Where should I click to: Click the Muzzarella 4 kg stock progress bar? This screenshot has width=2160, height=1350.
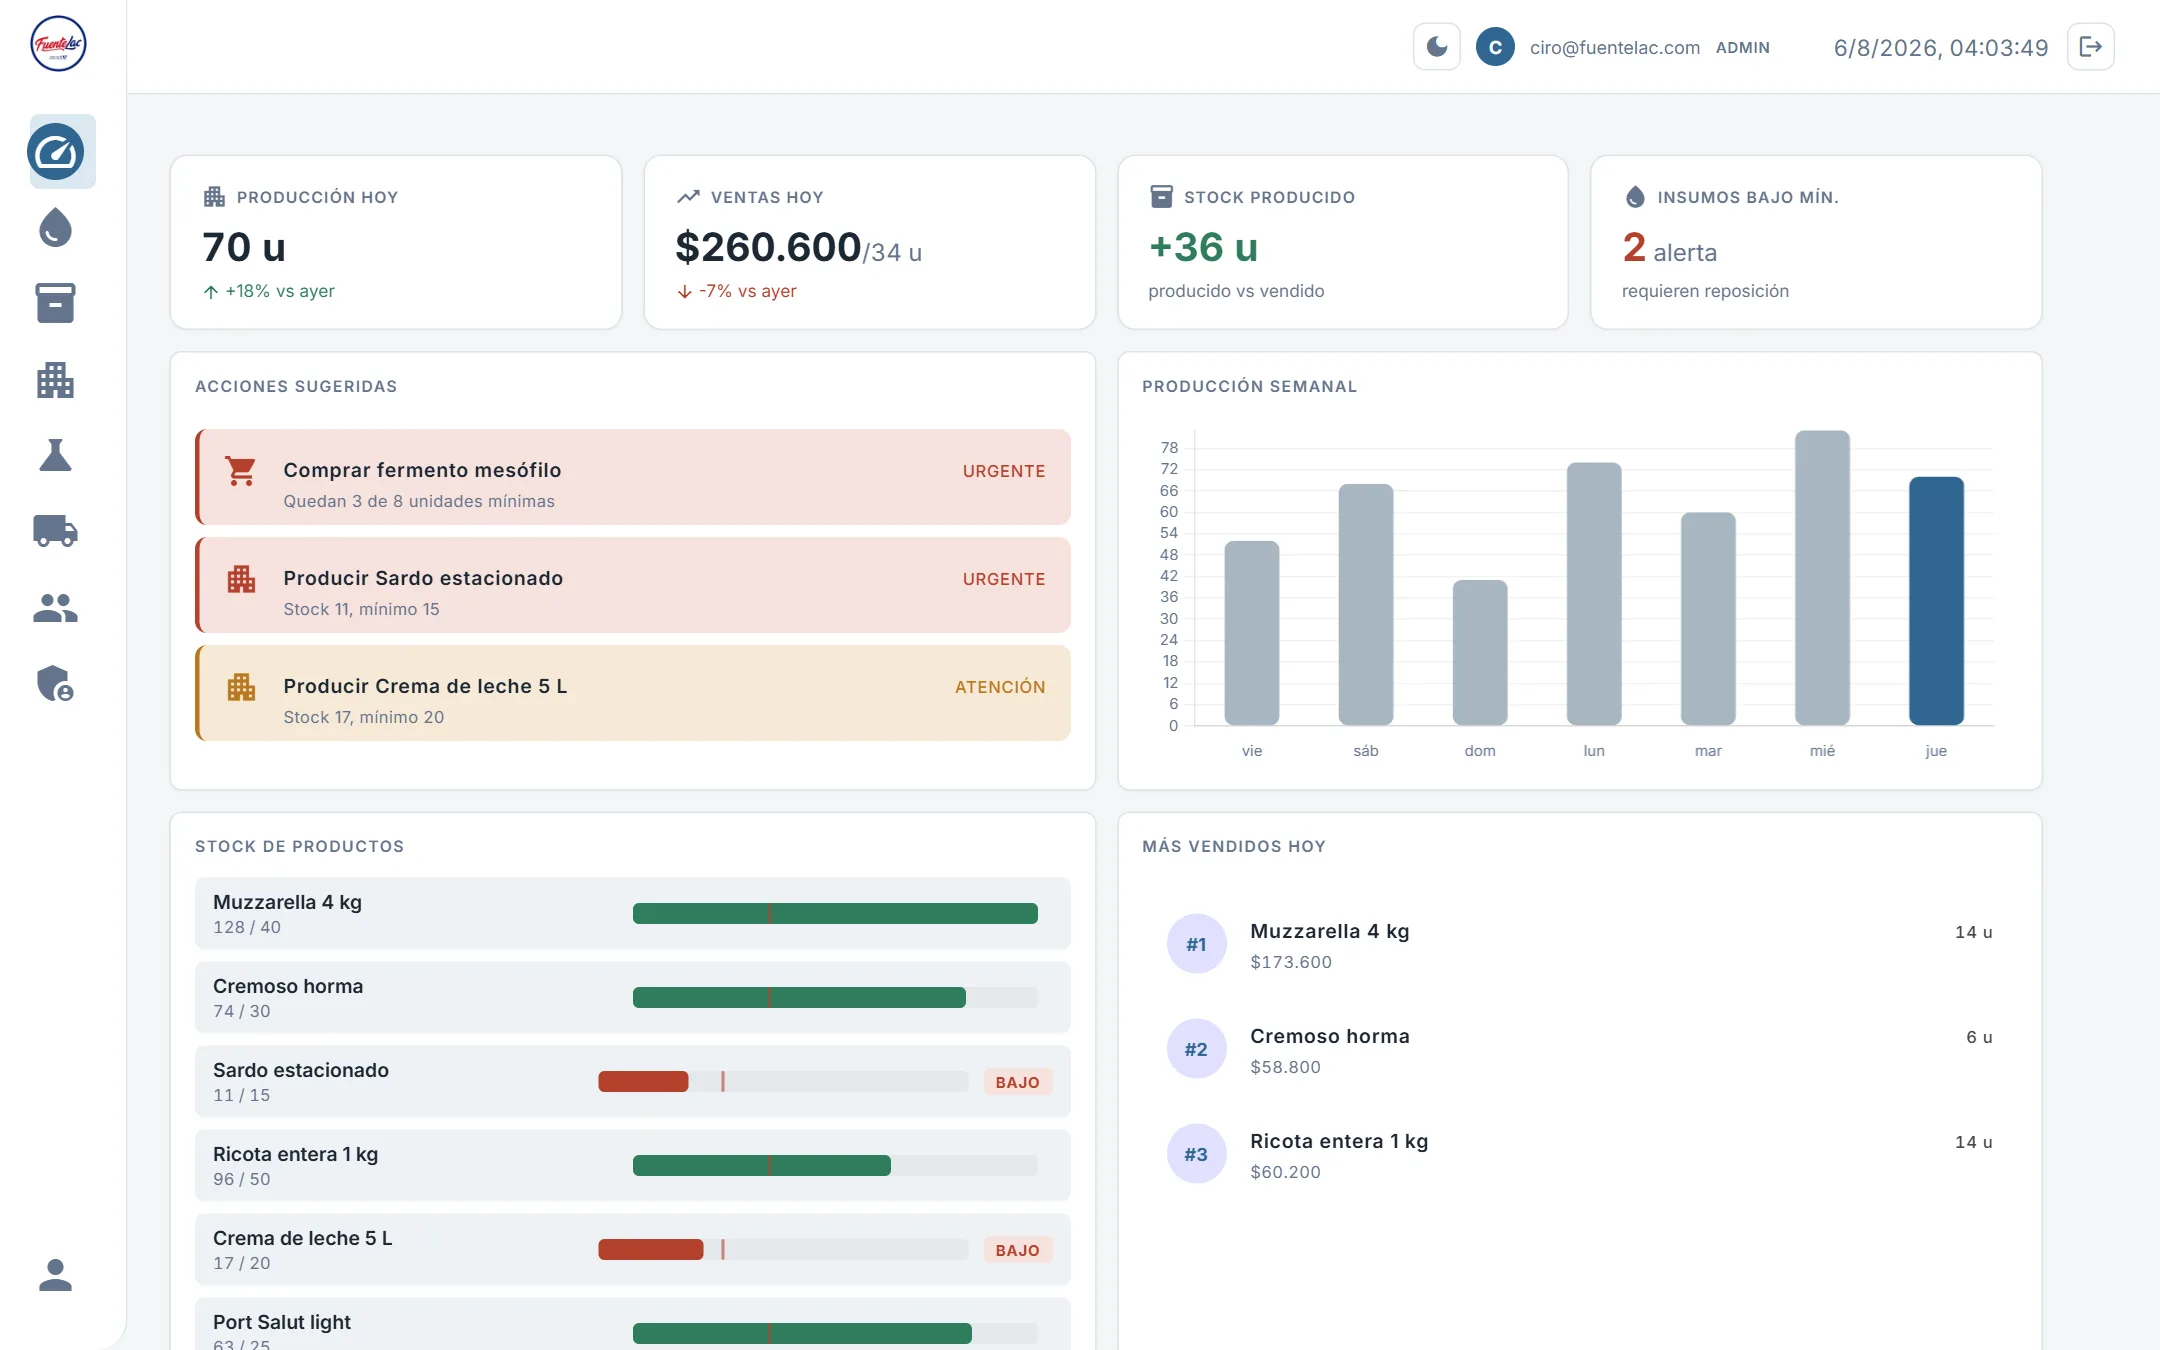coord(835,913)
